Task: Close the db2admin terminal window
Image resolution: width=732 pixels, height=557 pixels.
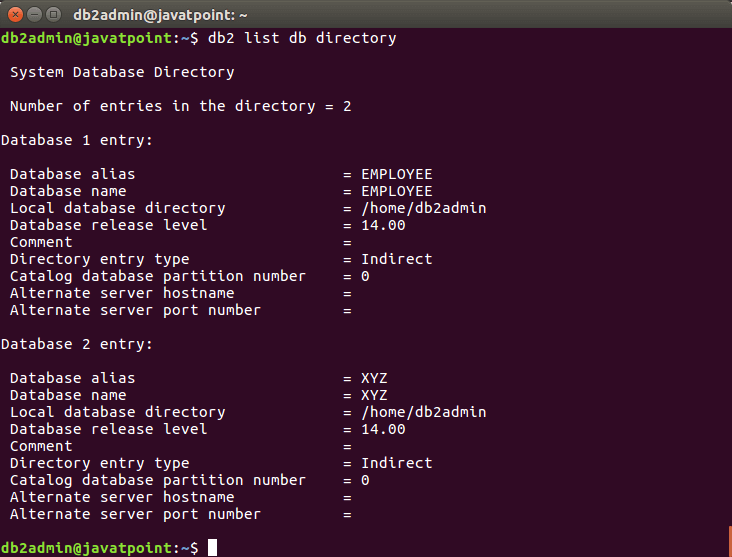Action: click(x=14, y=14)
